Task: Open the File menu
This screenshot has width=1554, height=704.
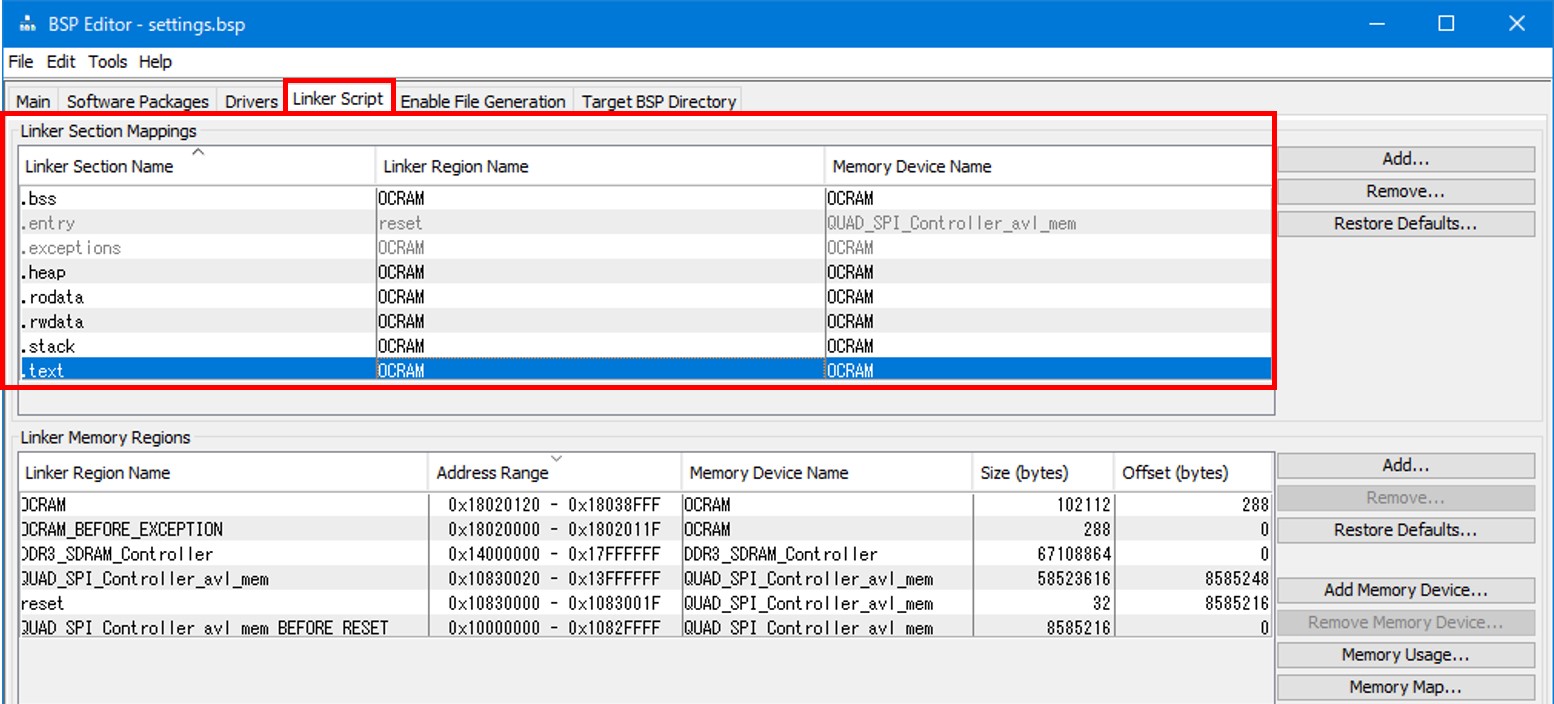Action: 21,62
